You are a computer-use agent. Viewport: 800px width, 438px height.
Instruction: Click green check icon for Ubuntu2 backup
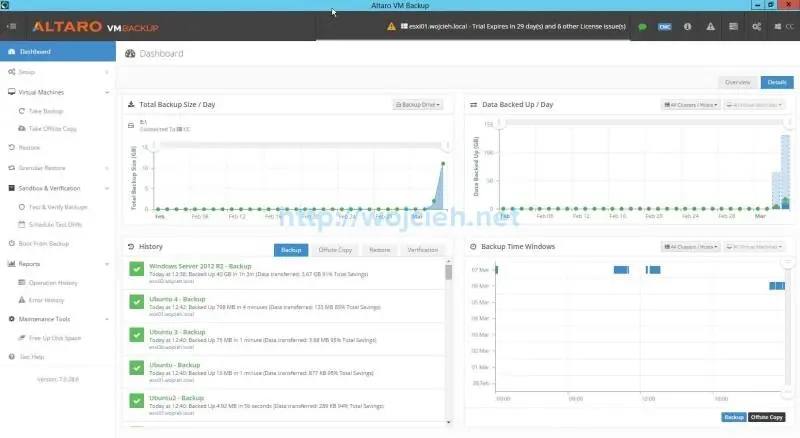[136, 401]
